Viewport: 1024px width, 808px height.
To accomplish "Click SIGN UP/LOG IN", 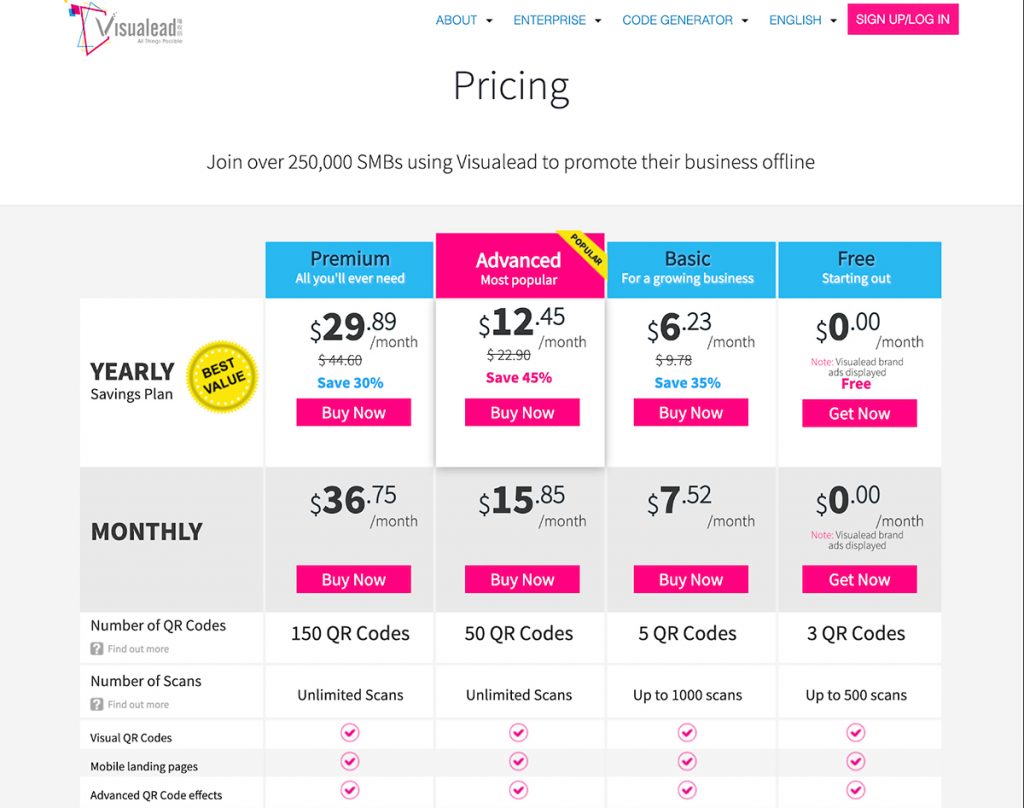I will coord(902,19).
